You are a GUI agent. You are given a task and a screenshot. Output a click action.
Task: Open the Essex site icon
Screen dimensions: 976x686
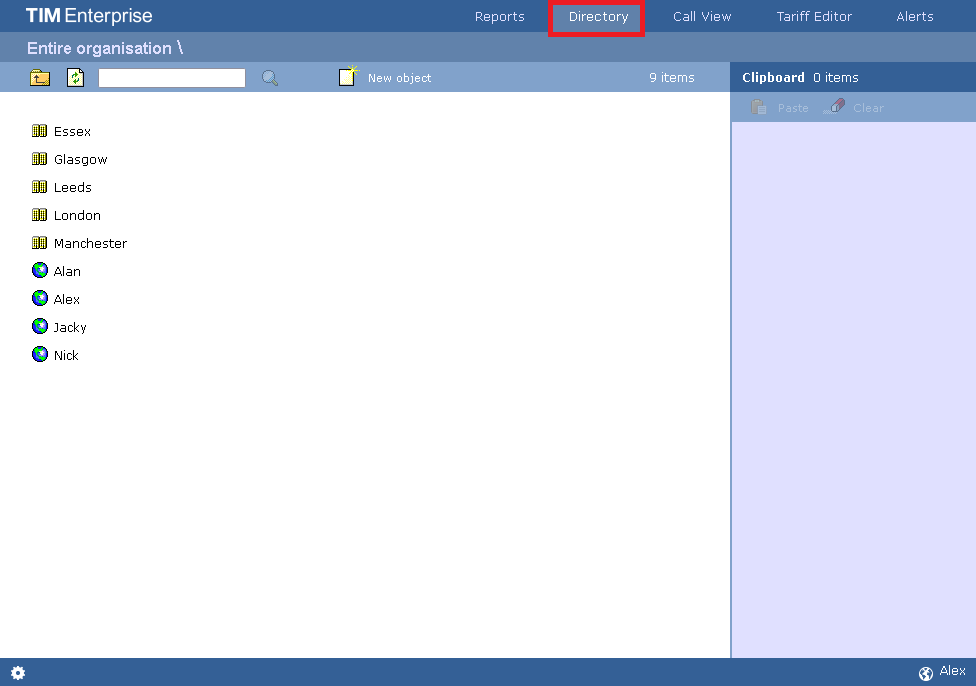tap(40, 131)
